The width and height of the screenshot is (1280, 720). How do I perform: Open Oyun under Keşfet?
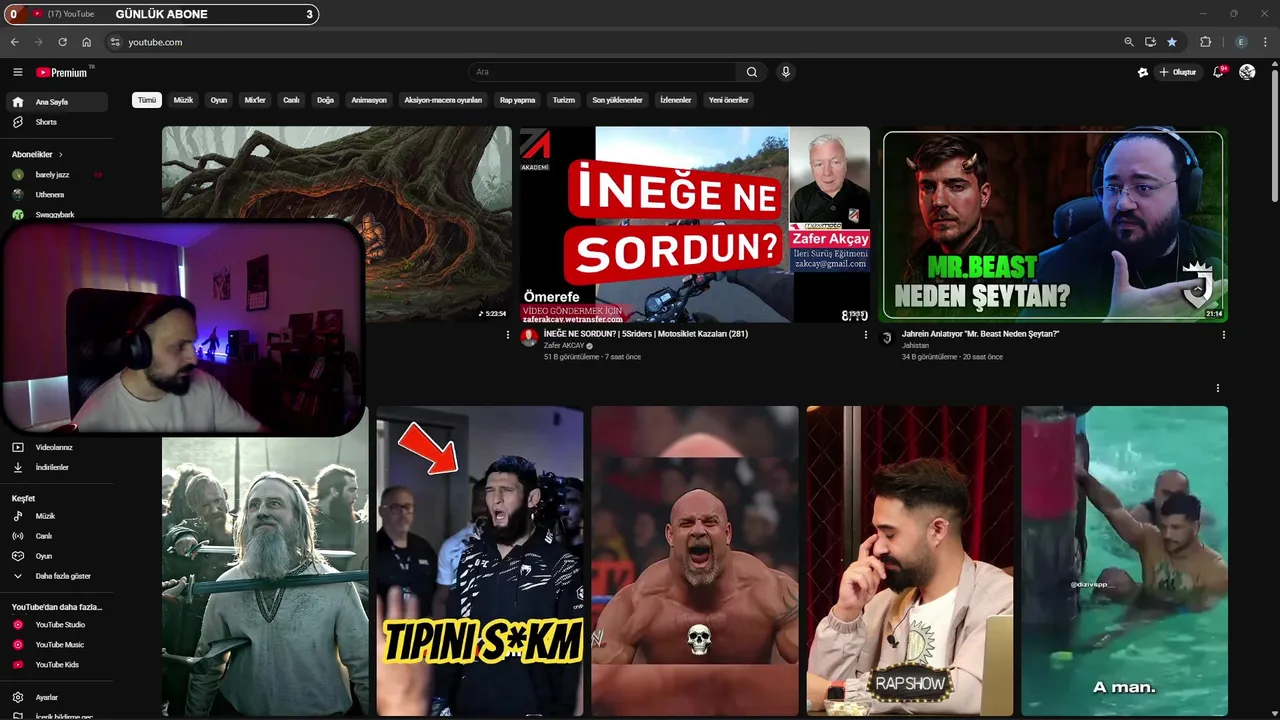point(56,556)
